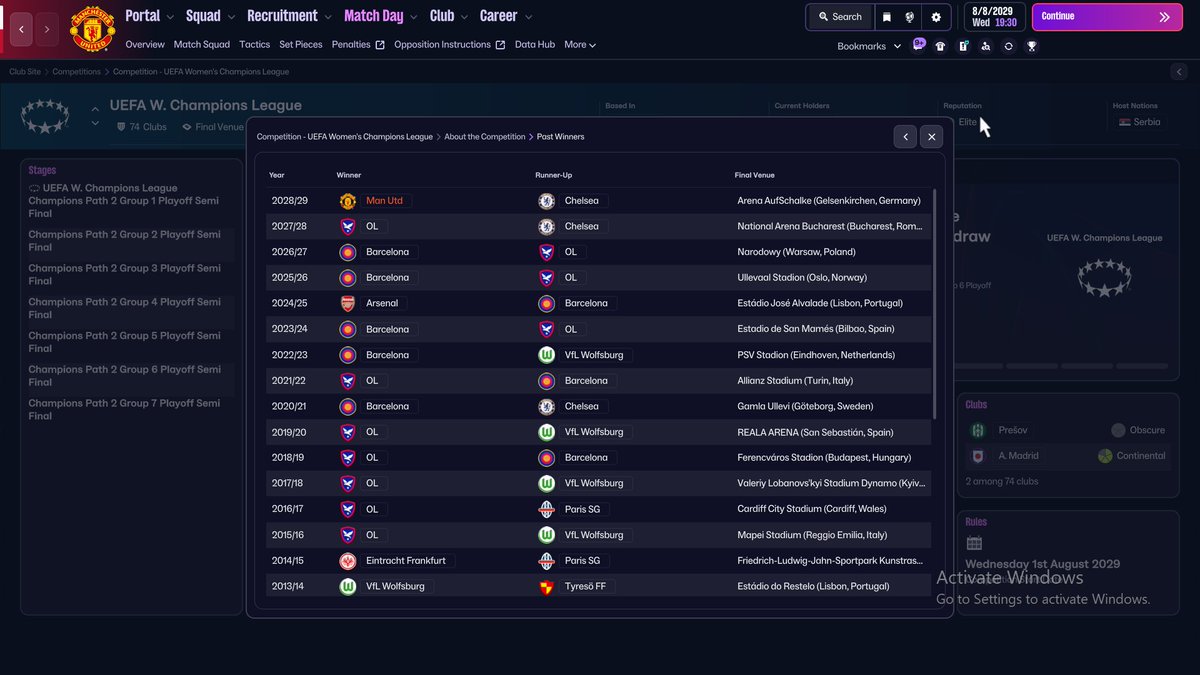Click Club Site breadcrumb link

pyautogui.click(x=25, y=72)
